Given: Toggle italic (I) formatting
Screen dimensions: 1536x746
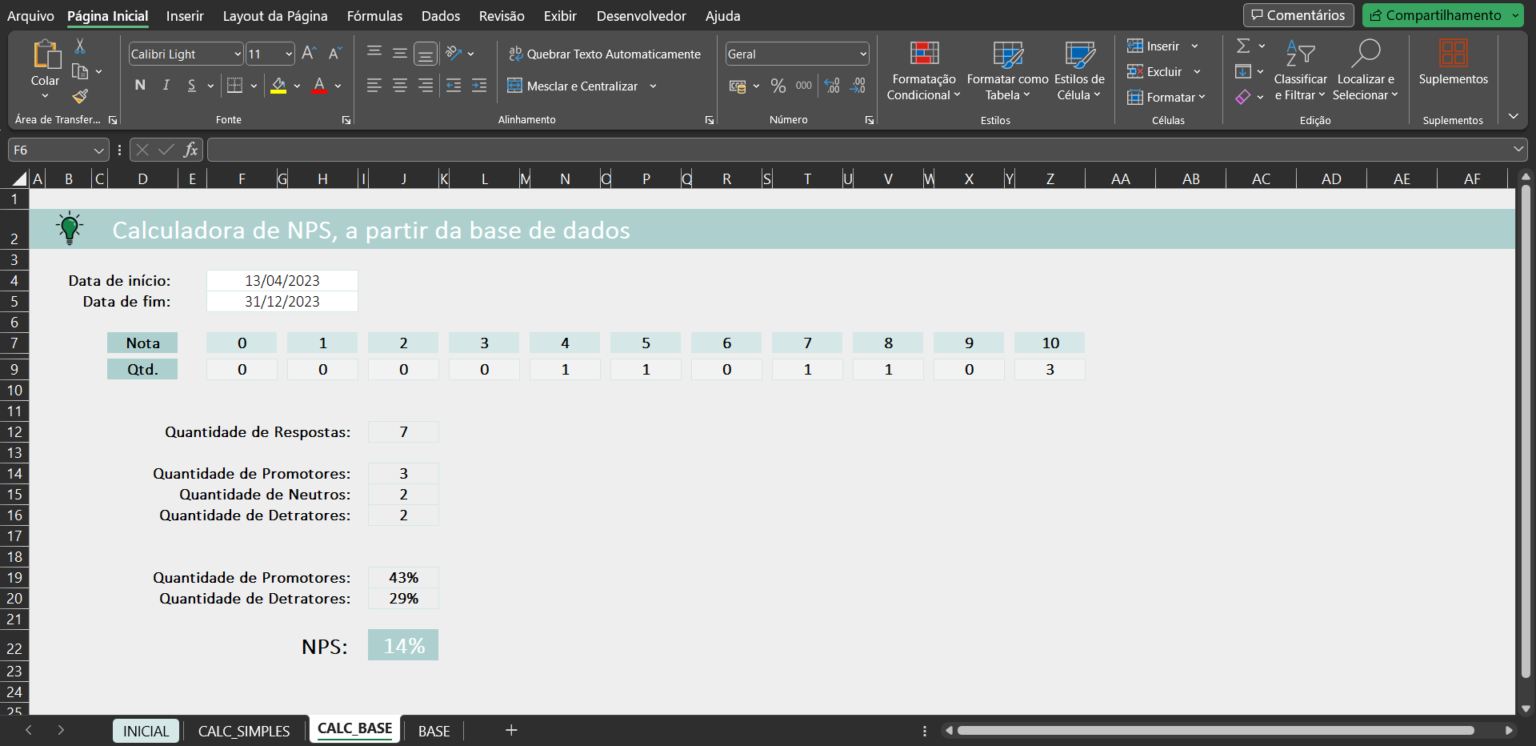Looking at the screenshot, I should [165, 85].
